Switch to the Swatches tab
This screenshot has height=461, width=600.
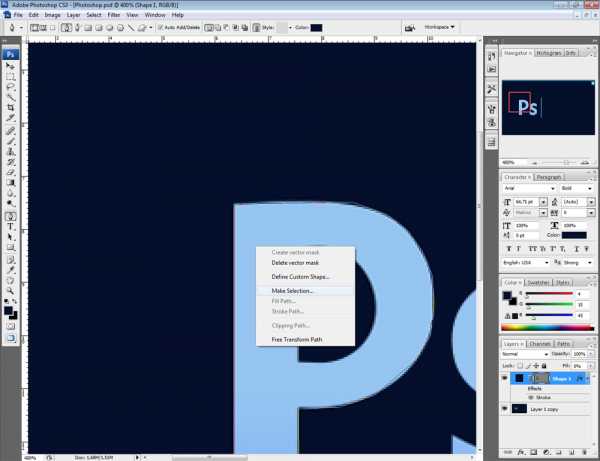pyautogui.click(x=538, y=282)
